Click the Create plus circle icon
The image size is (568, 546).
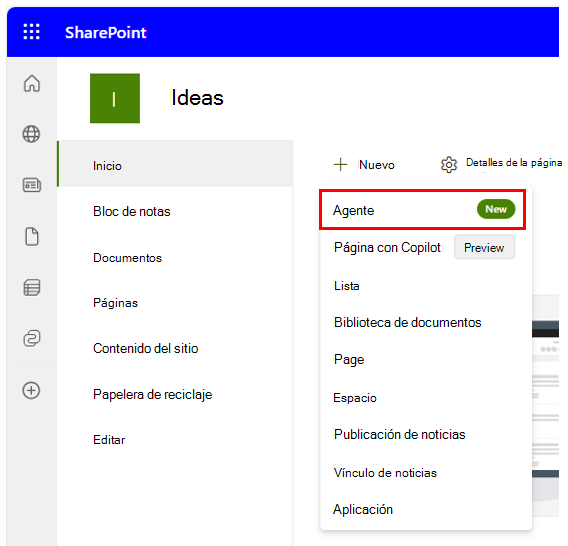[32, 391]
